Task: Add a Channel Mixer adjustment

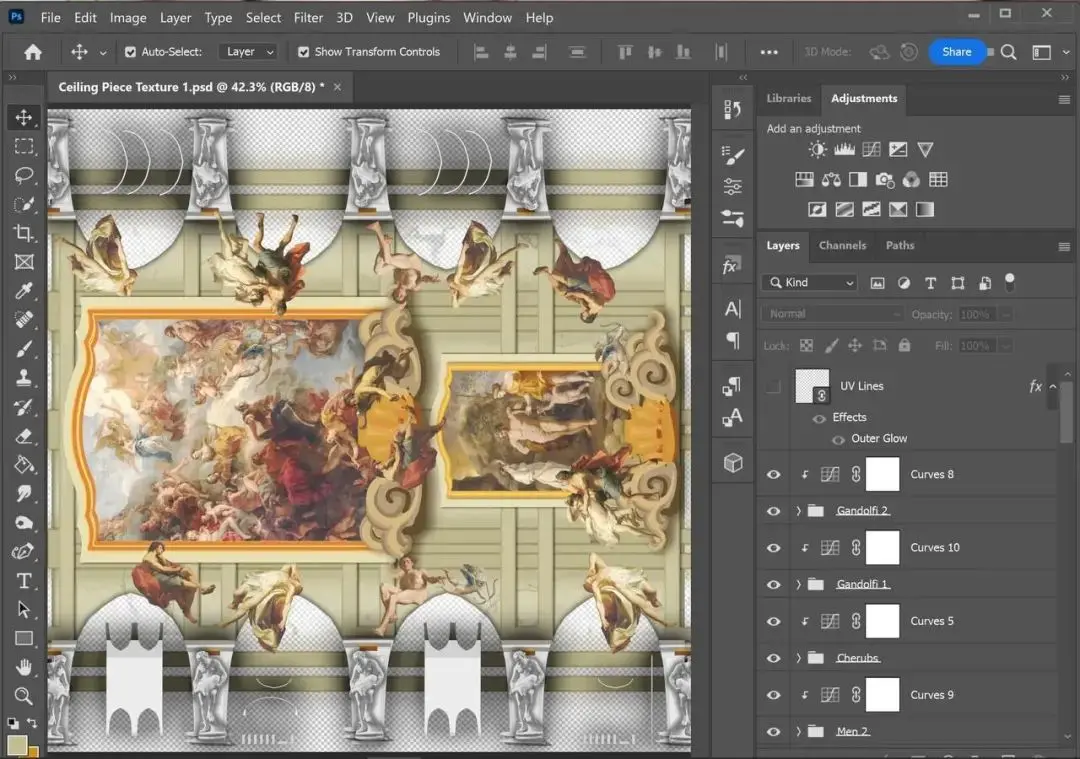Action: coord(911,180)
